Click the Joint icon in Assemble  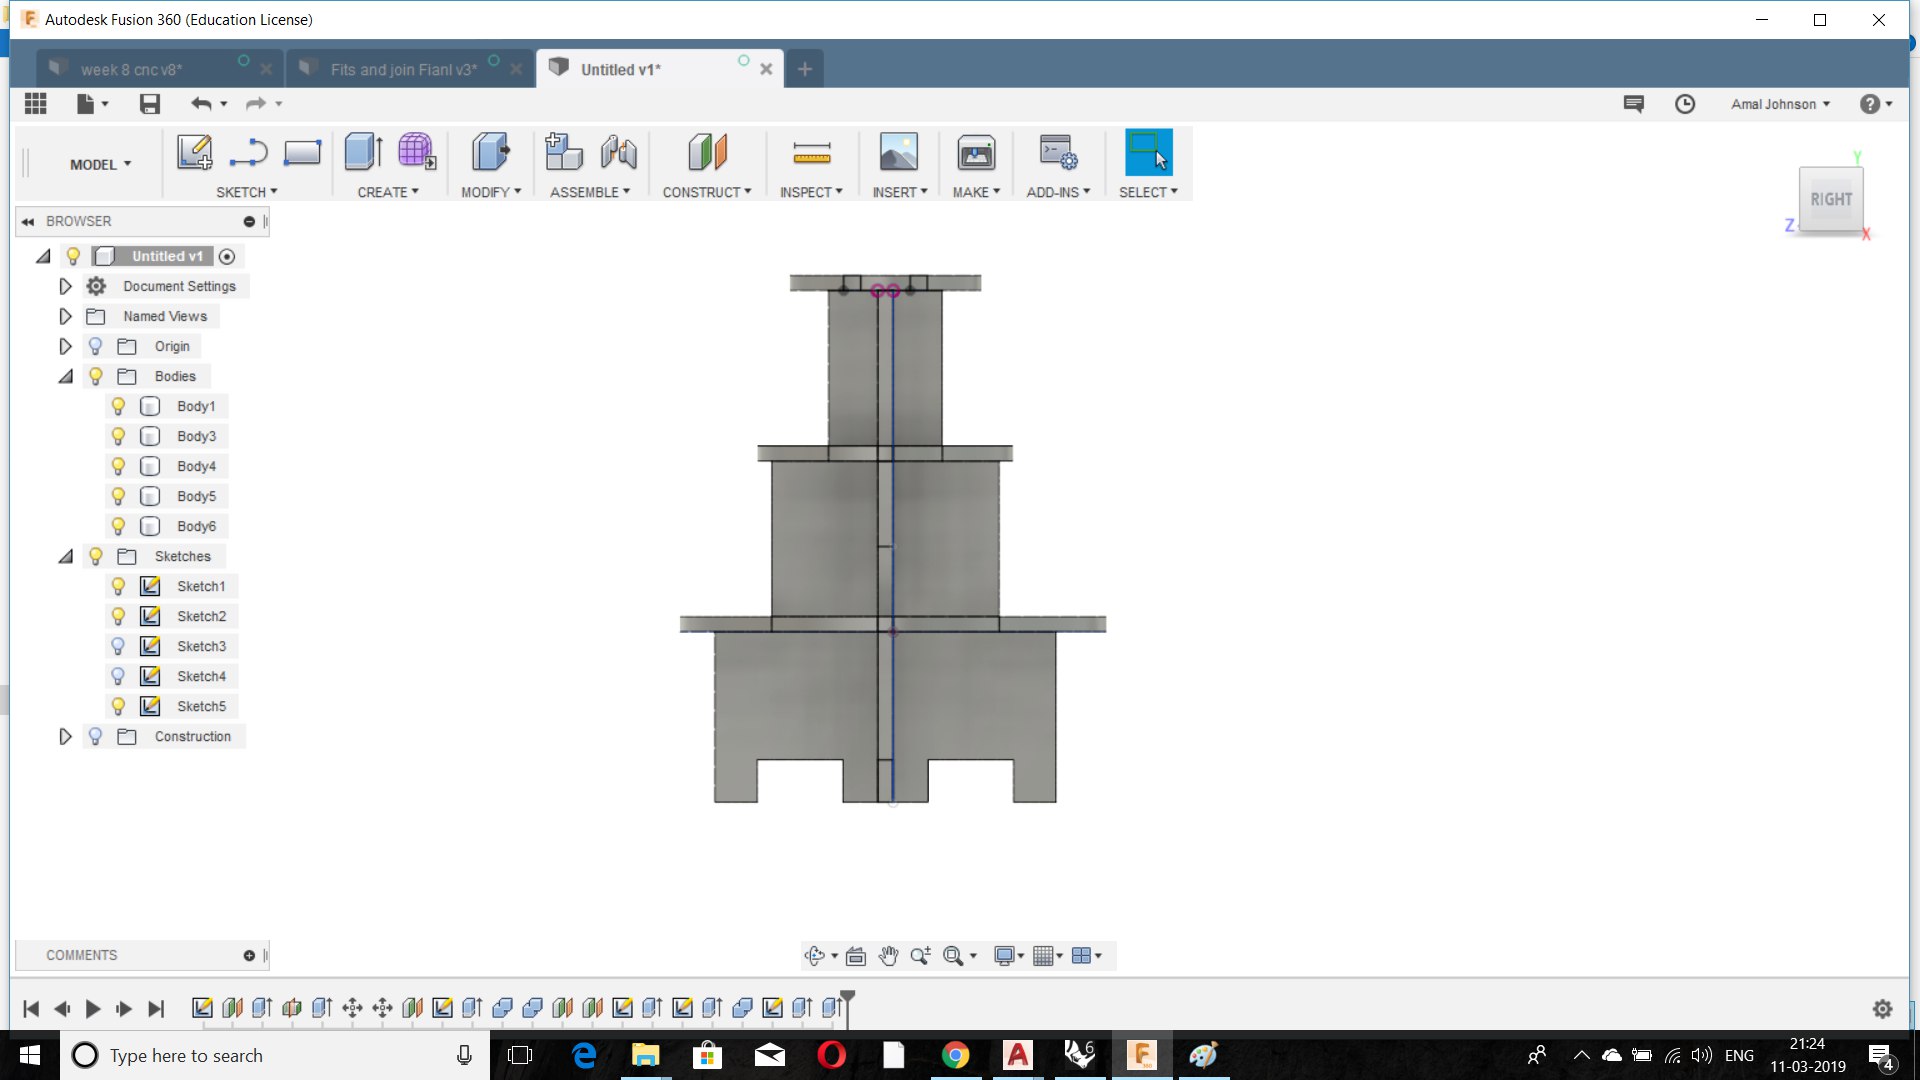pyautogui.click(x=619, y=153)
